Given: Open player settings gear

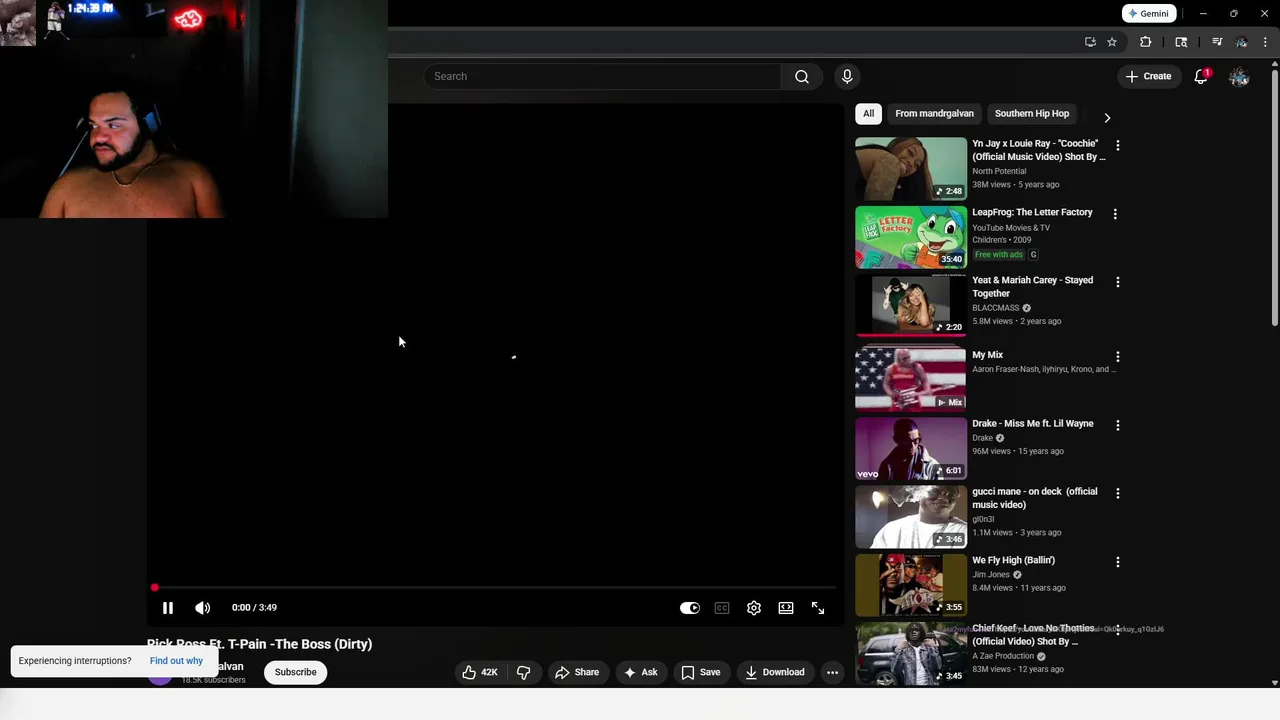Looking at the screenshot, I should pyautogui.click(x=754, y=608).
